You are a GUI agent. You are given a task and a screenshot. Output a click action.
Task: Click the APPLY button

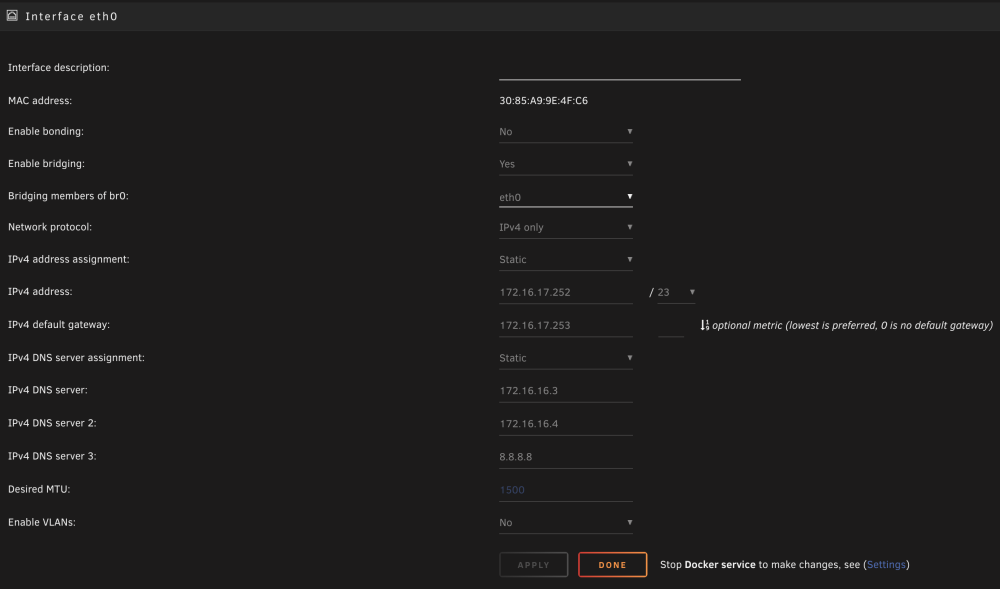coord(534,565)
